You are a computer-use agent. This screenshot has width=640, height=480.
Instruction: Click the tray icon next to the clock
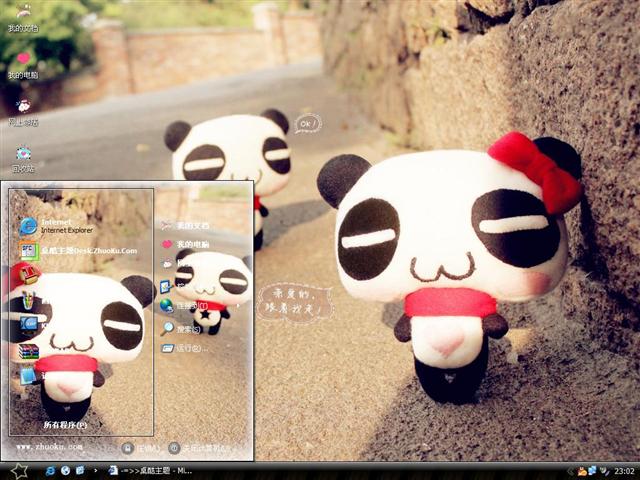click(604, 471)
